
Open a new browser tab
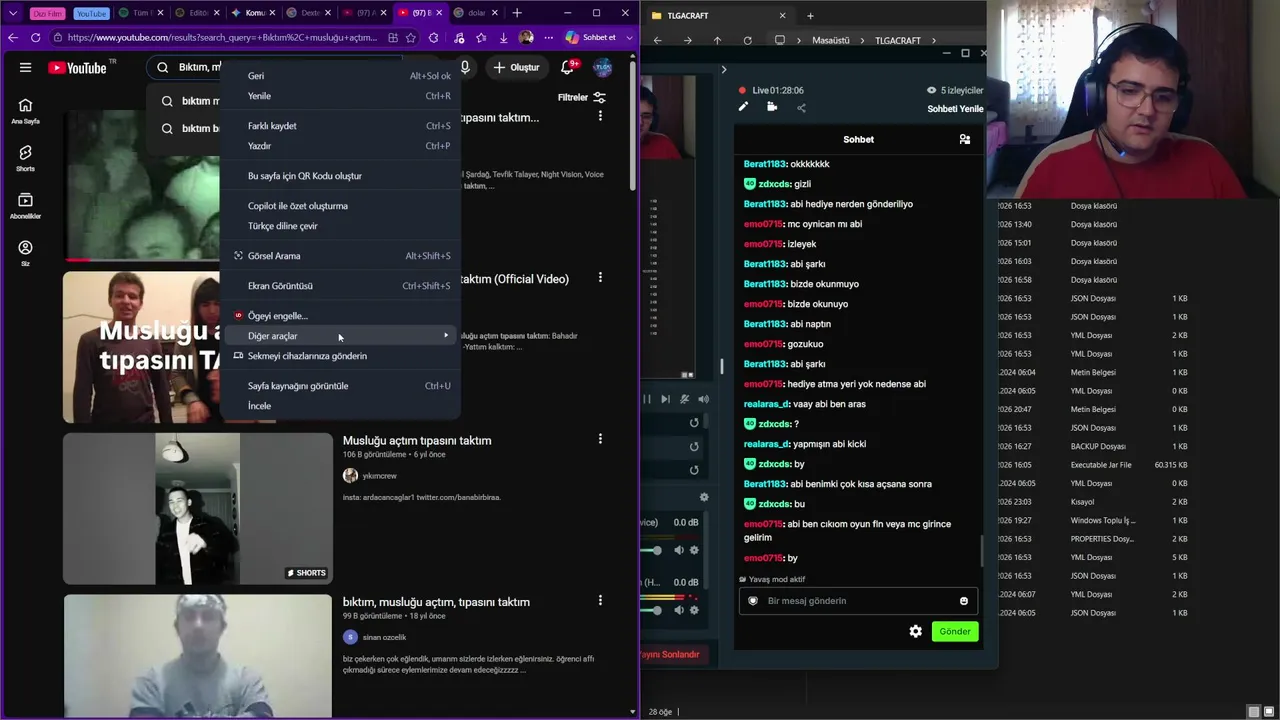pyautogui.click(x=517, y=13)
